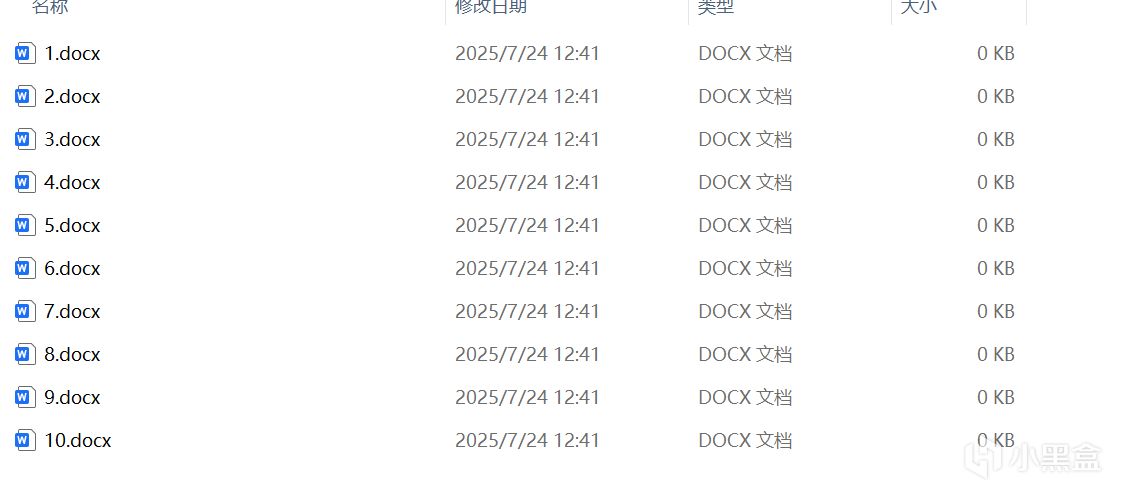Click the 9.docx file icon
Viewport: 1134px width, 492px height.
tap(25, 397)
